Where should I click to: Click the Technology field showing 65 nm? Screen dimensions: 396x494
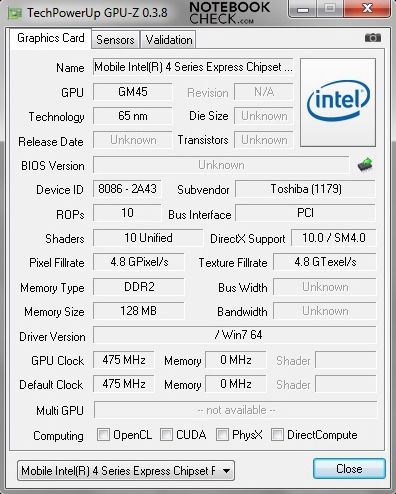[x=133, y=116]
